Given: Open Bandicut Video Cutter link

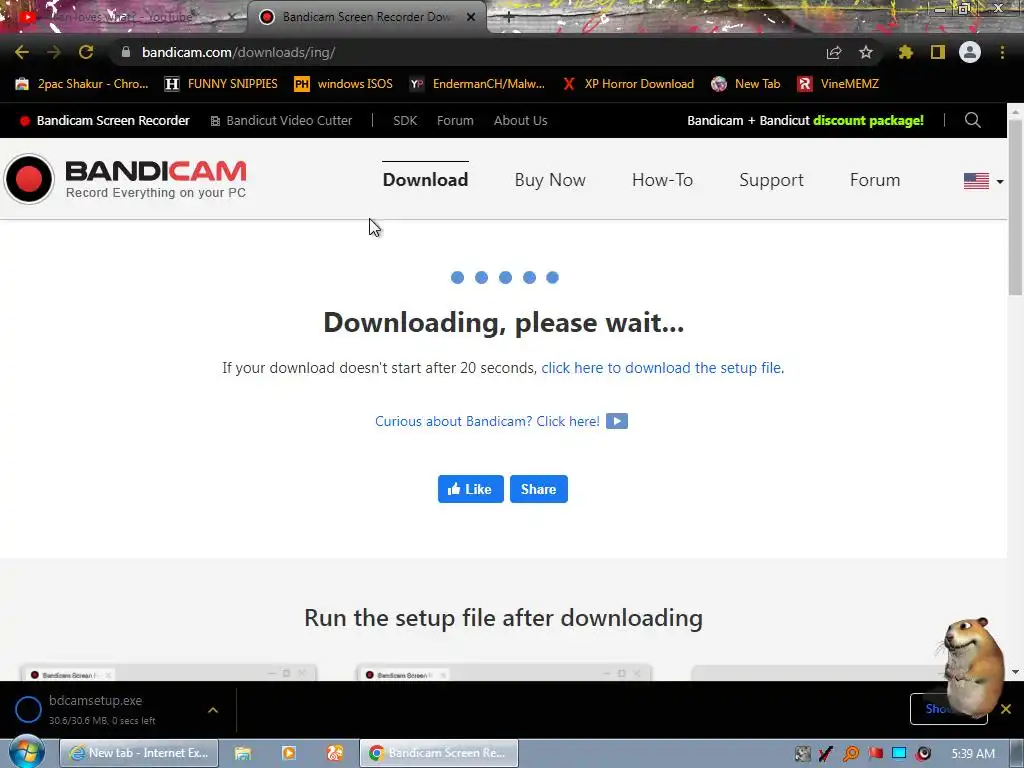Looking at the screenshot, I should (281, 121).
